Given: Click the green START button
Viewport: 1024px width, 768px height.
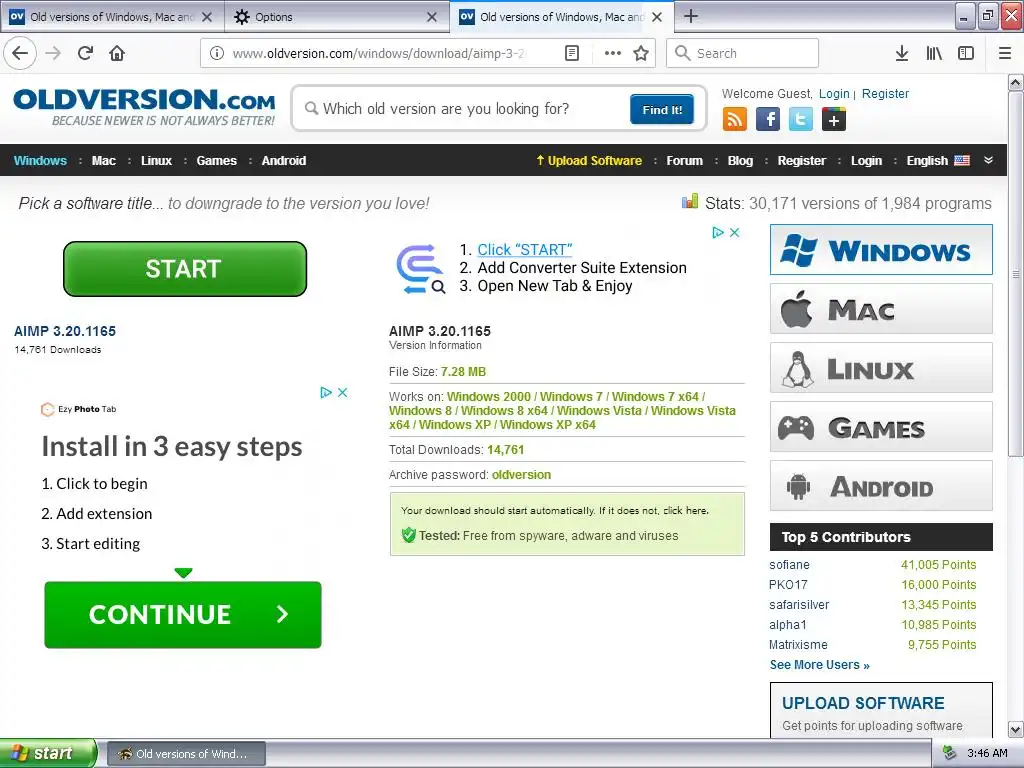Looking at the screenshot, I should click(185, 268).
